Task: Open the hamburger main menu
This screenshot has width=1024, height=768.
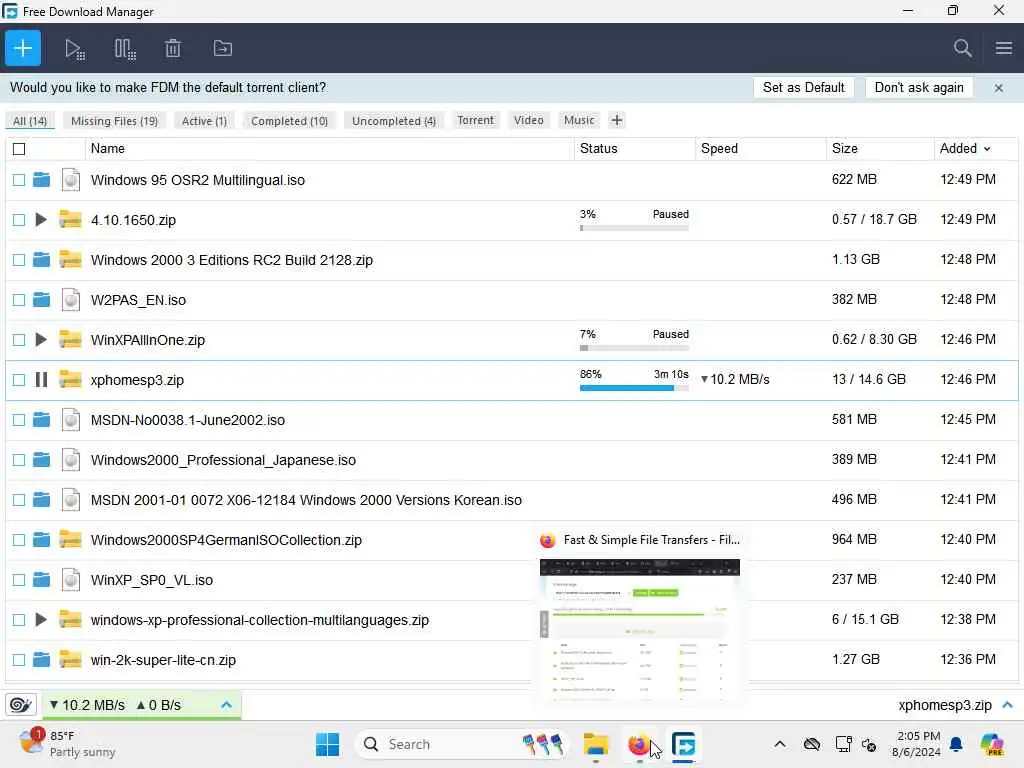Action: (x=1004, y=48)
